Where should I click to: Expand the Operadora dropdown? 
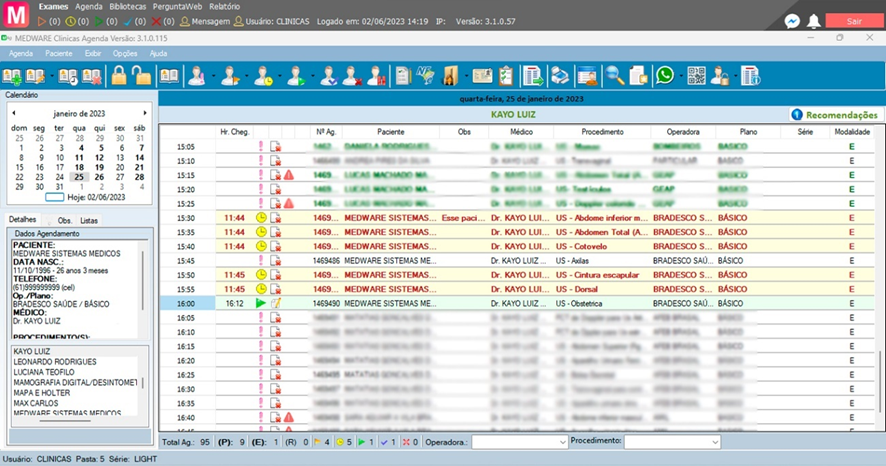click(x=561, y=442)
